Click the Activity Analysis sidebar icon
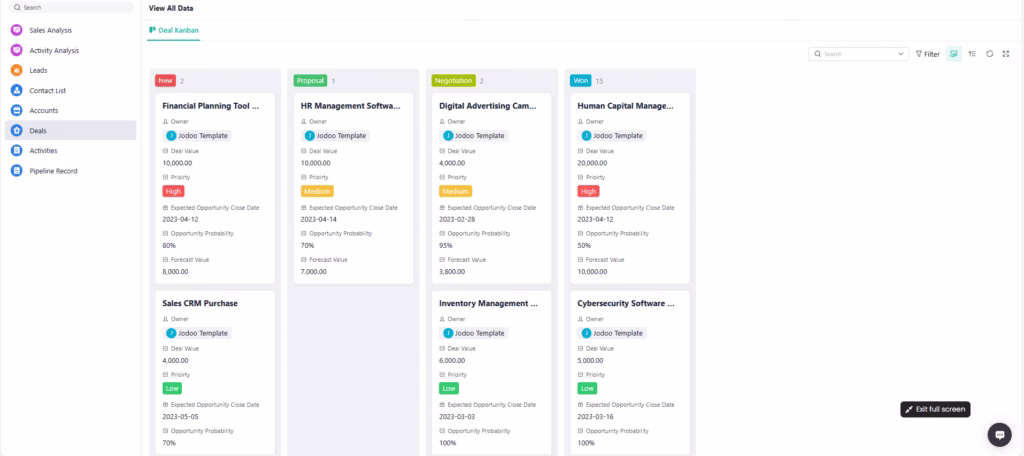 [x=16, y=50]
